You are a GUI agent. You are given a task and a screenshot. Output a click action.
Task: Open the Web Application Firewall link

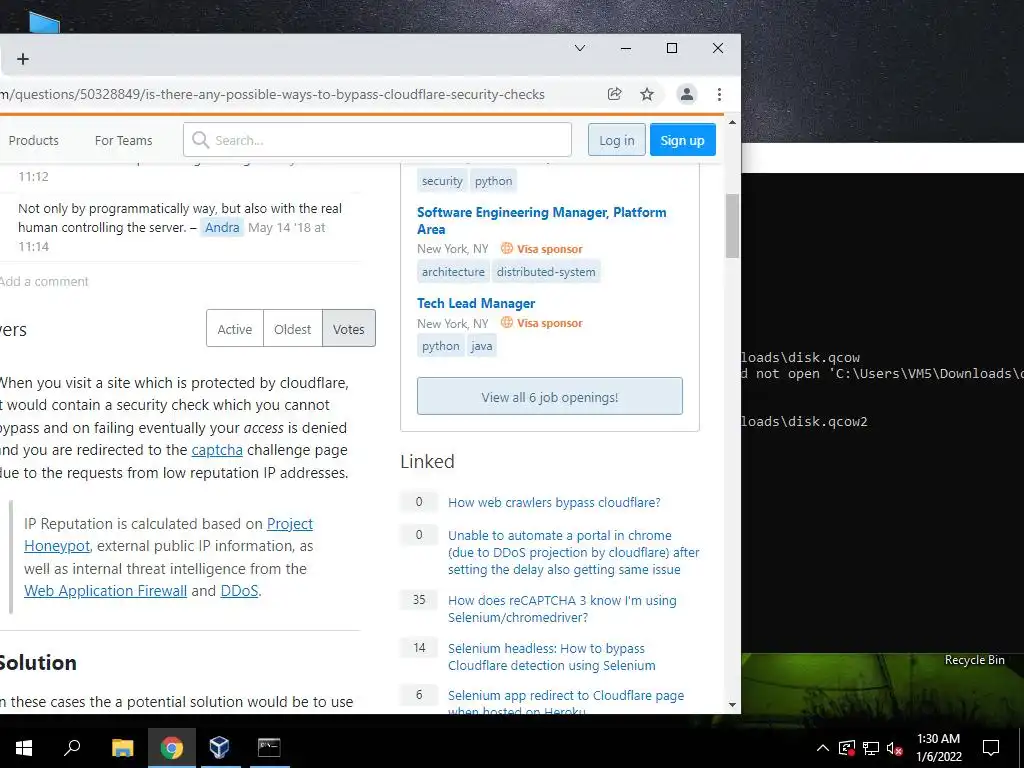coord(106,591)
